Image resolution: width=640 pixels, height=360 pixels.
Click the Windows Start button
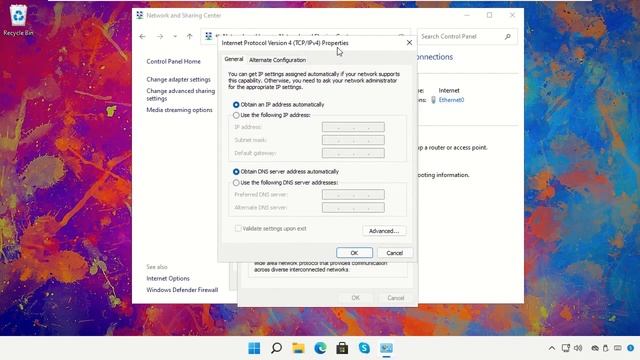[254, 348]
